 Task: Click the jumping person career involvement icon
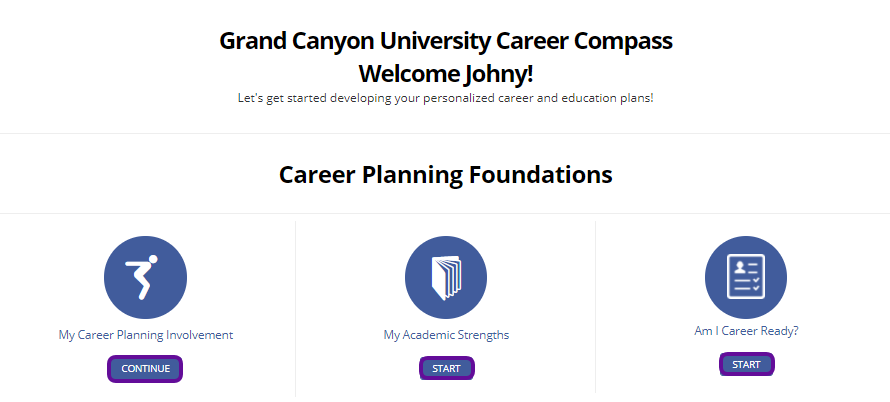tap(145, 277)
